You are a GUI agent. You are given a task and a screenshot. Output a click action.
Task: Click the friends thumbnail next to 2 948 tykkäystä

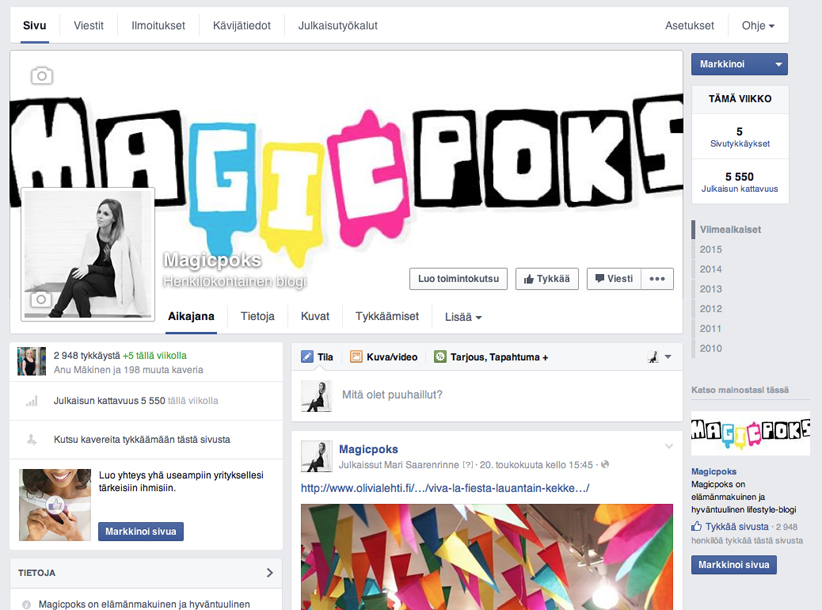[31, 361]
